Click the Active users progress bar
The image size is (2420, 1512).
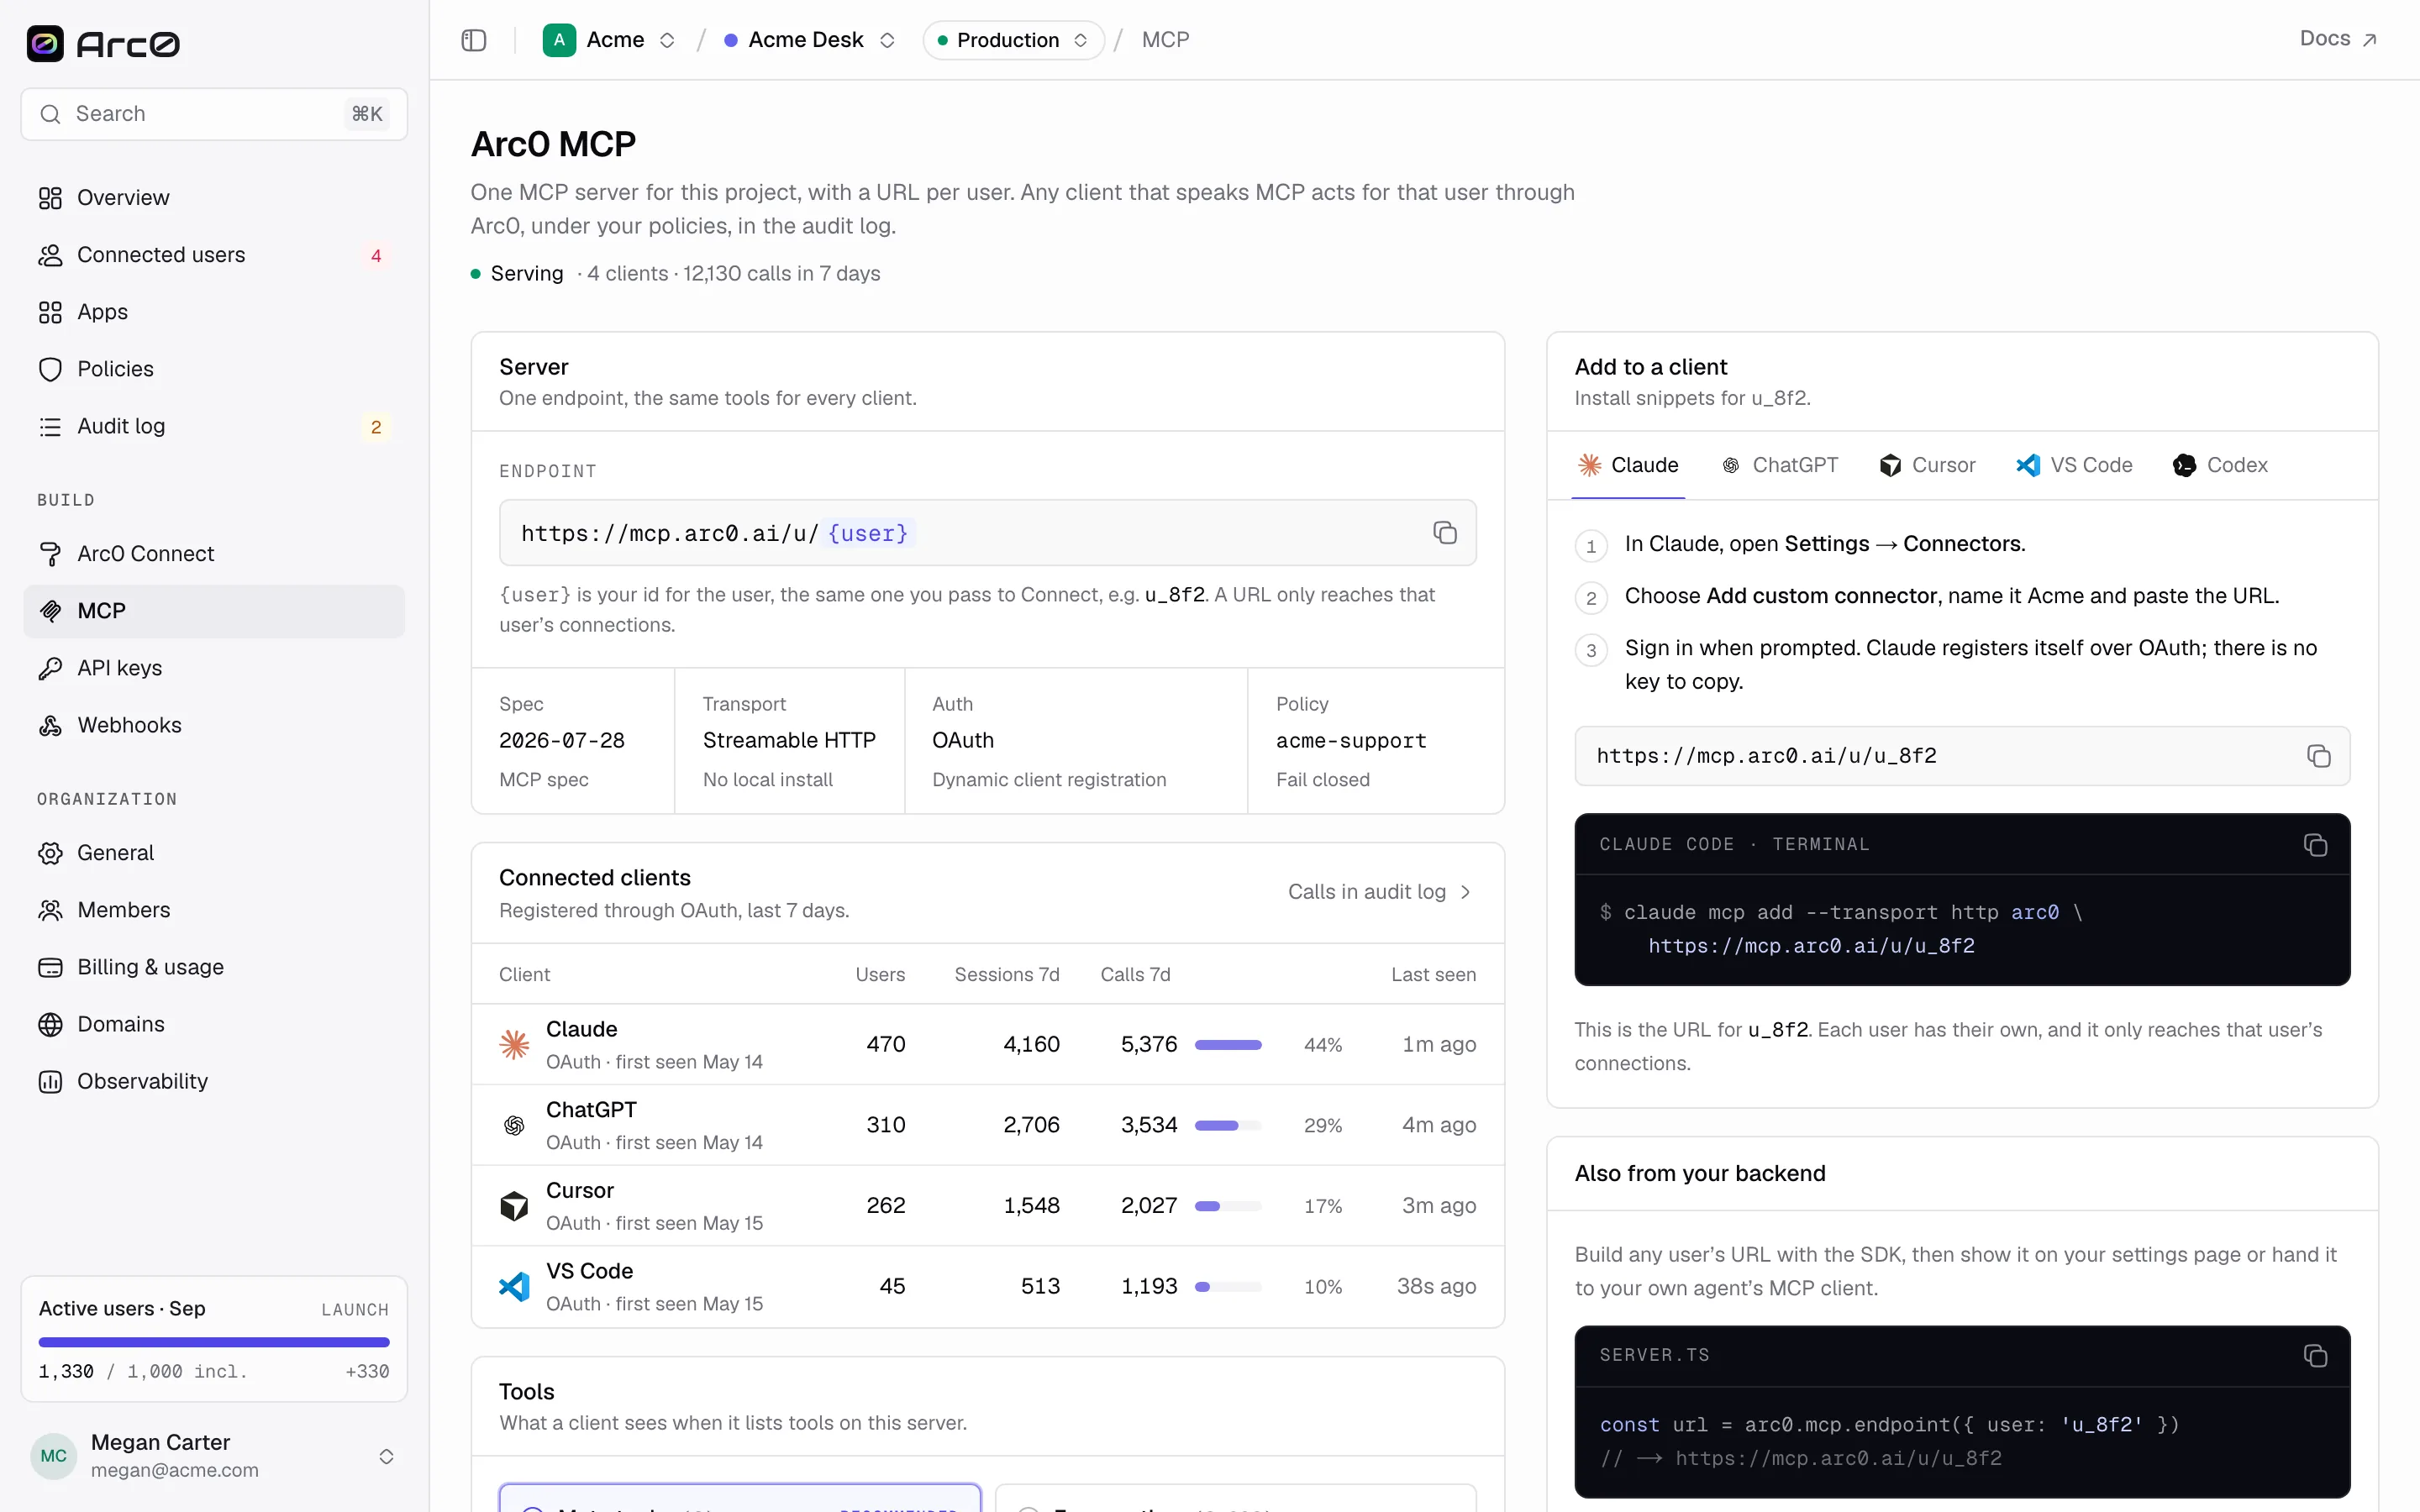click(x=214, y=1342)
